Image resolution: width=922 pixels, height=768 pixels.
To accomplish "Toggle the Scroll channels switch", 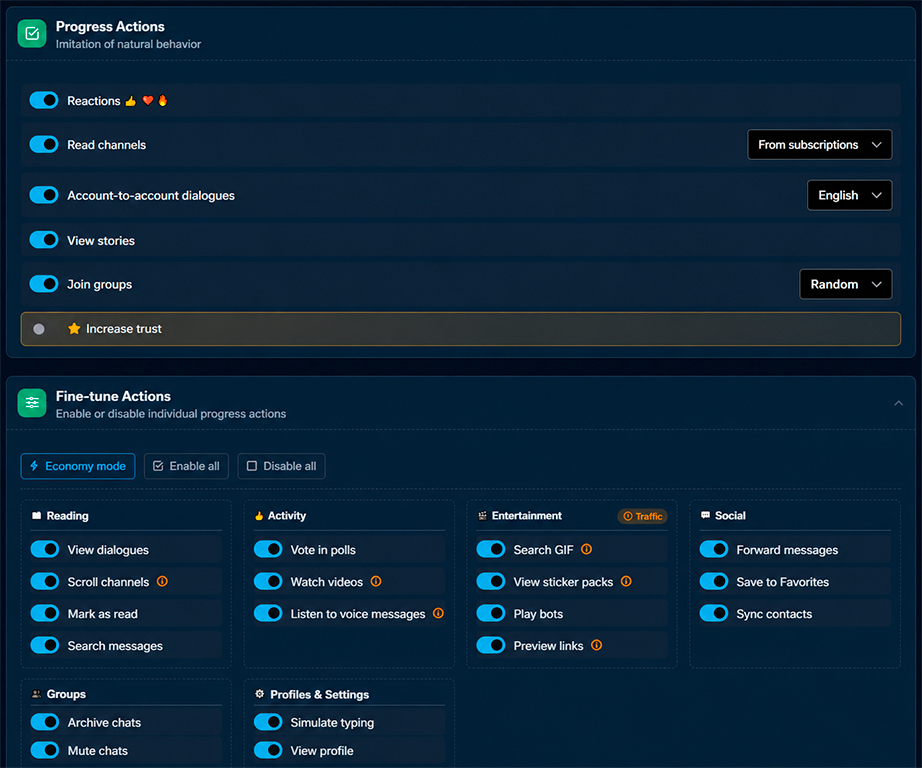I will click(45, 581).
